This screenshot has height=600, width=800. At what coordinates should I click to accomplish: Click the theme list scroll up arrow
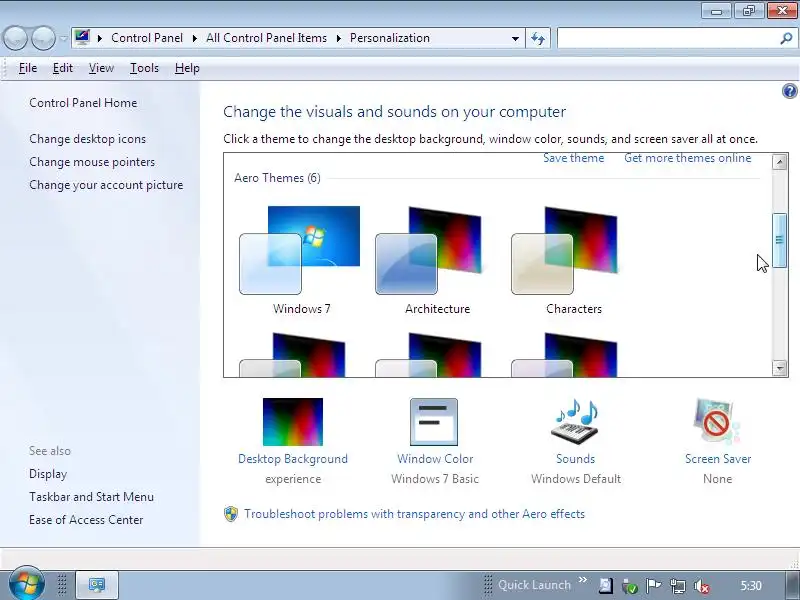pos(779,162)
